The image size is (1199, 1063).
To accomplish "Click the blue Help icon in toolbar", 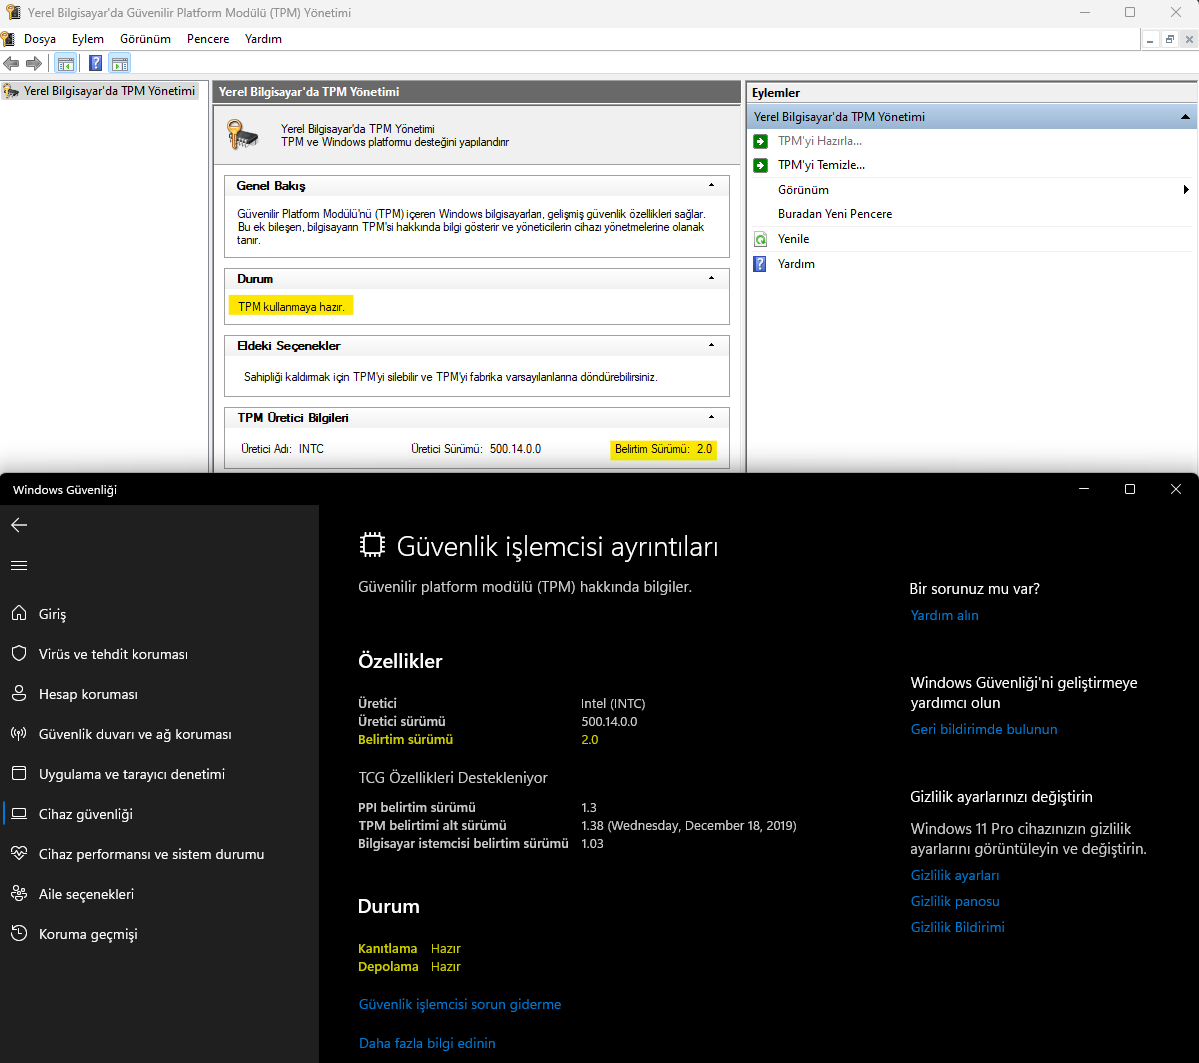I will pyautogui.click(x=96, y=63).
